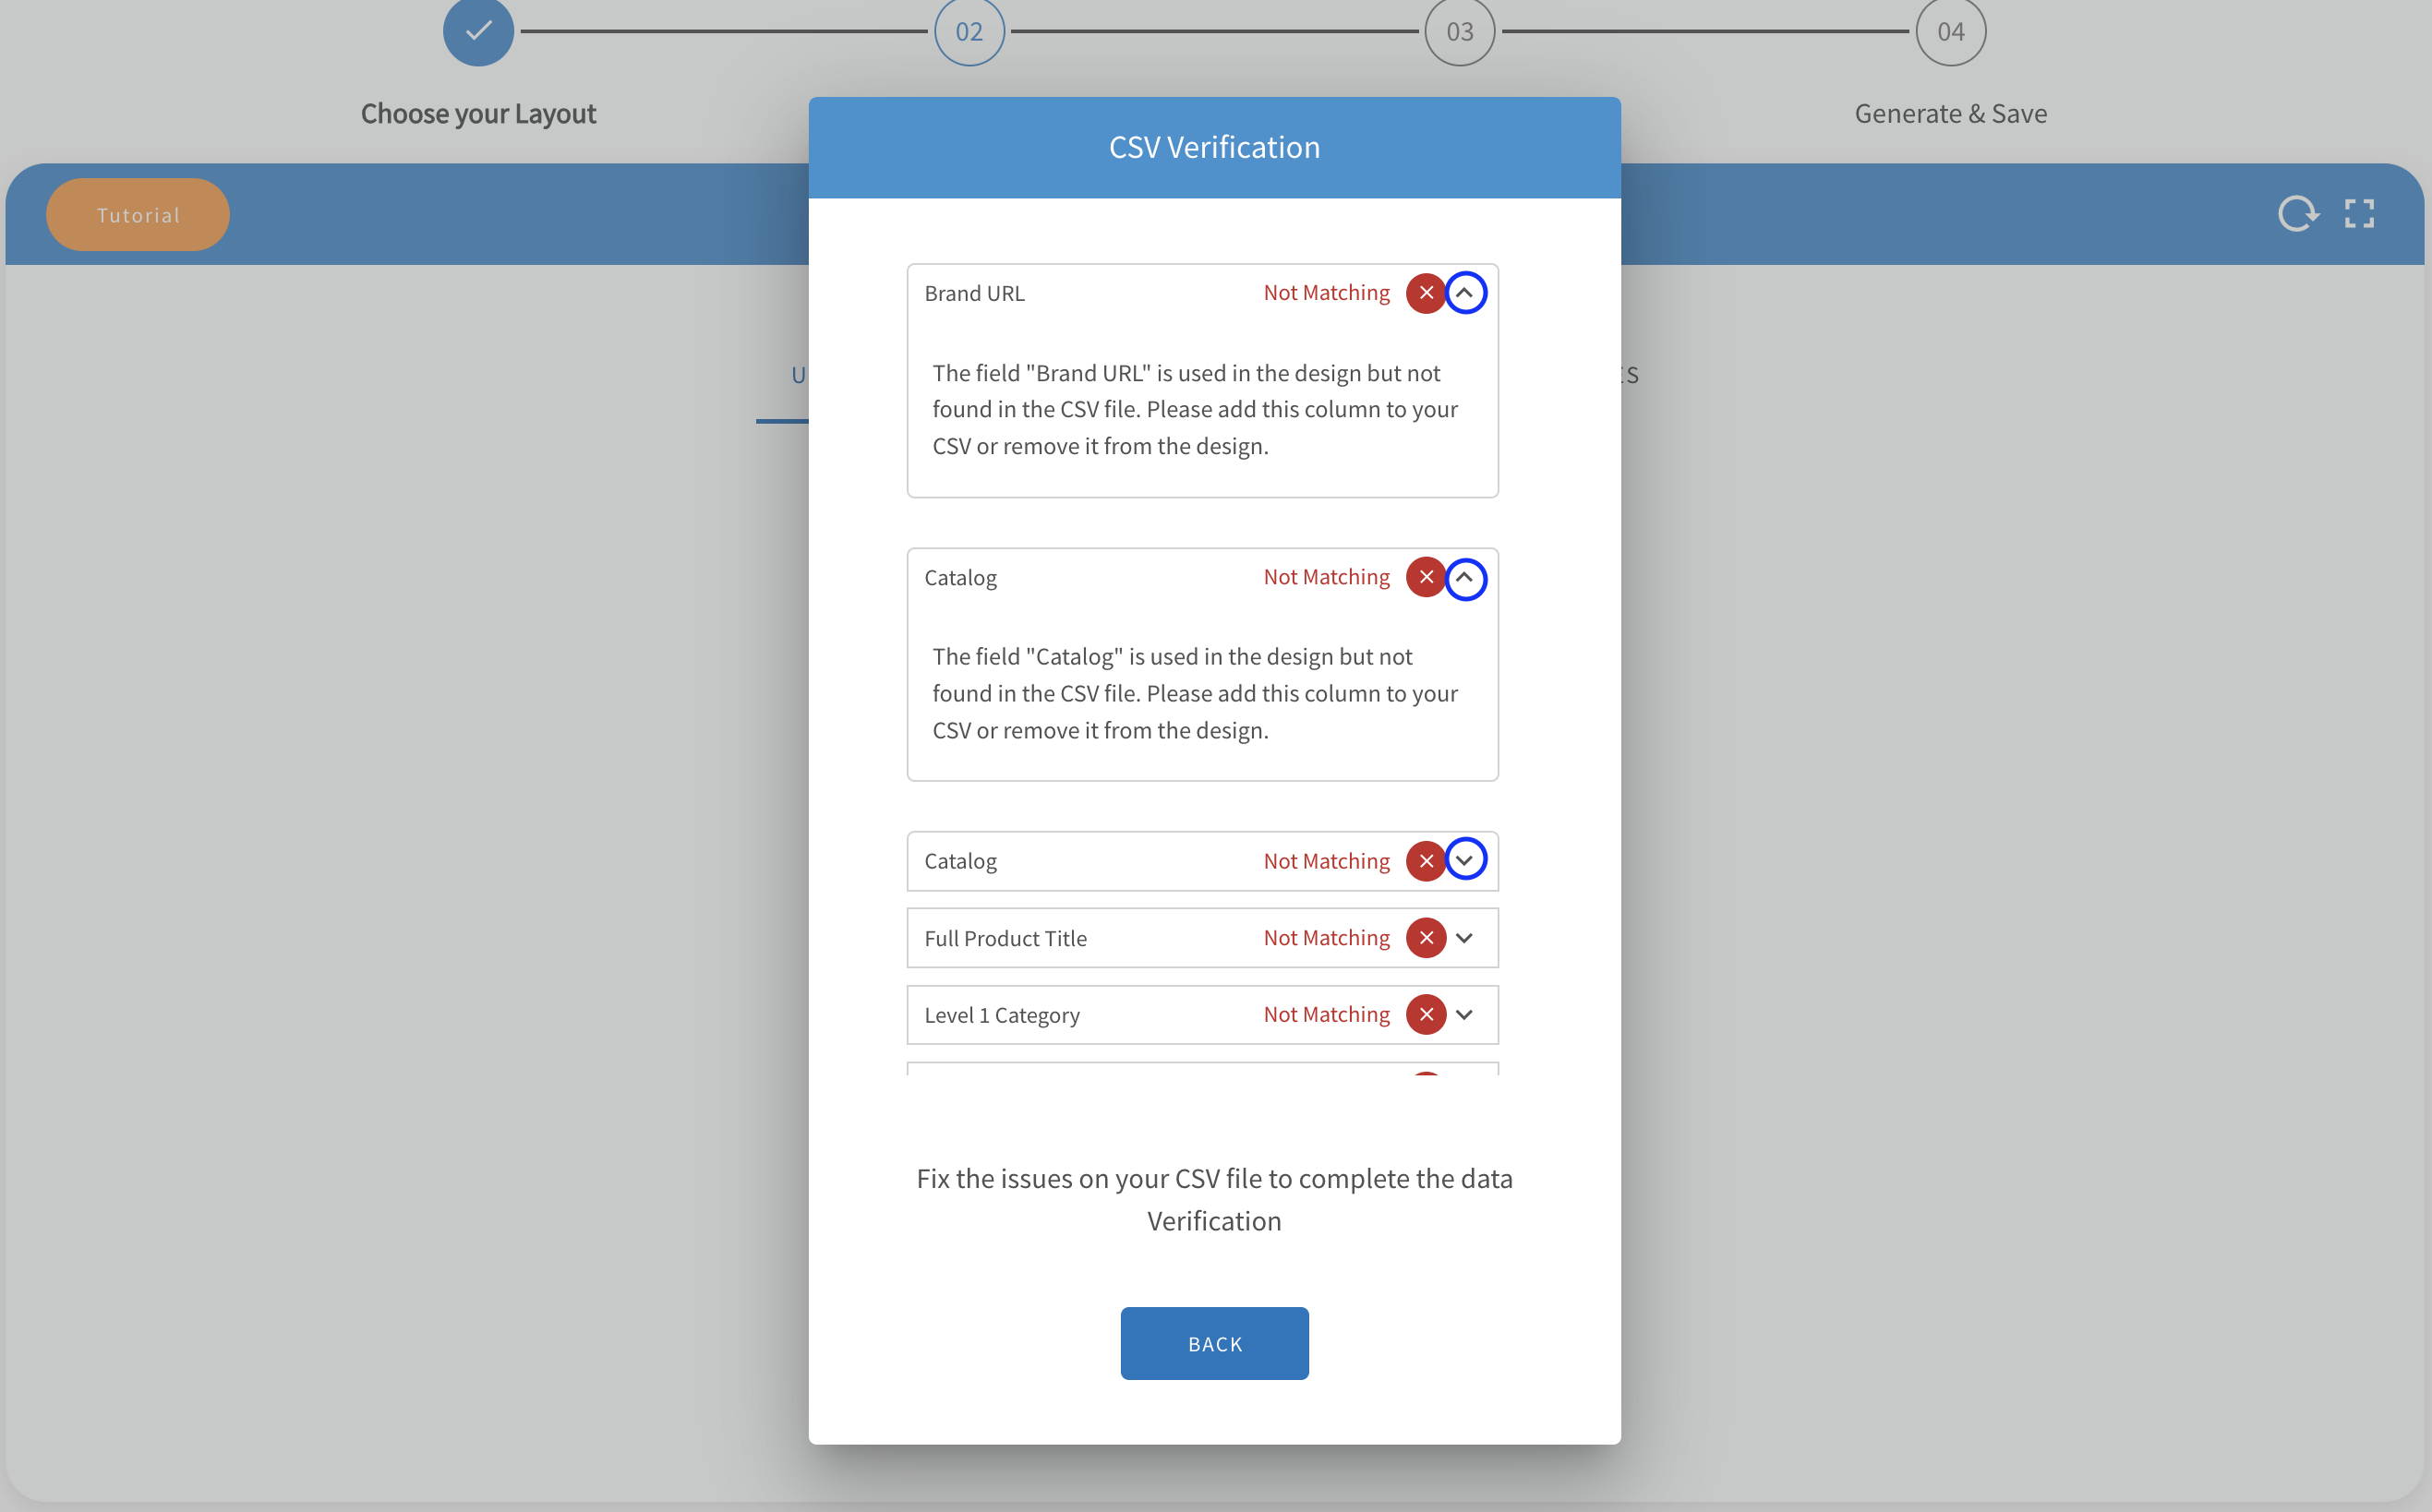Expand the collapsed Catalog row
The image size is (2432, 1512).
click(1465, 860)
